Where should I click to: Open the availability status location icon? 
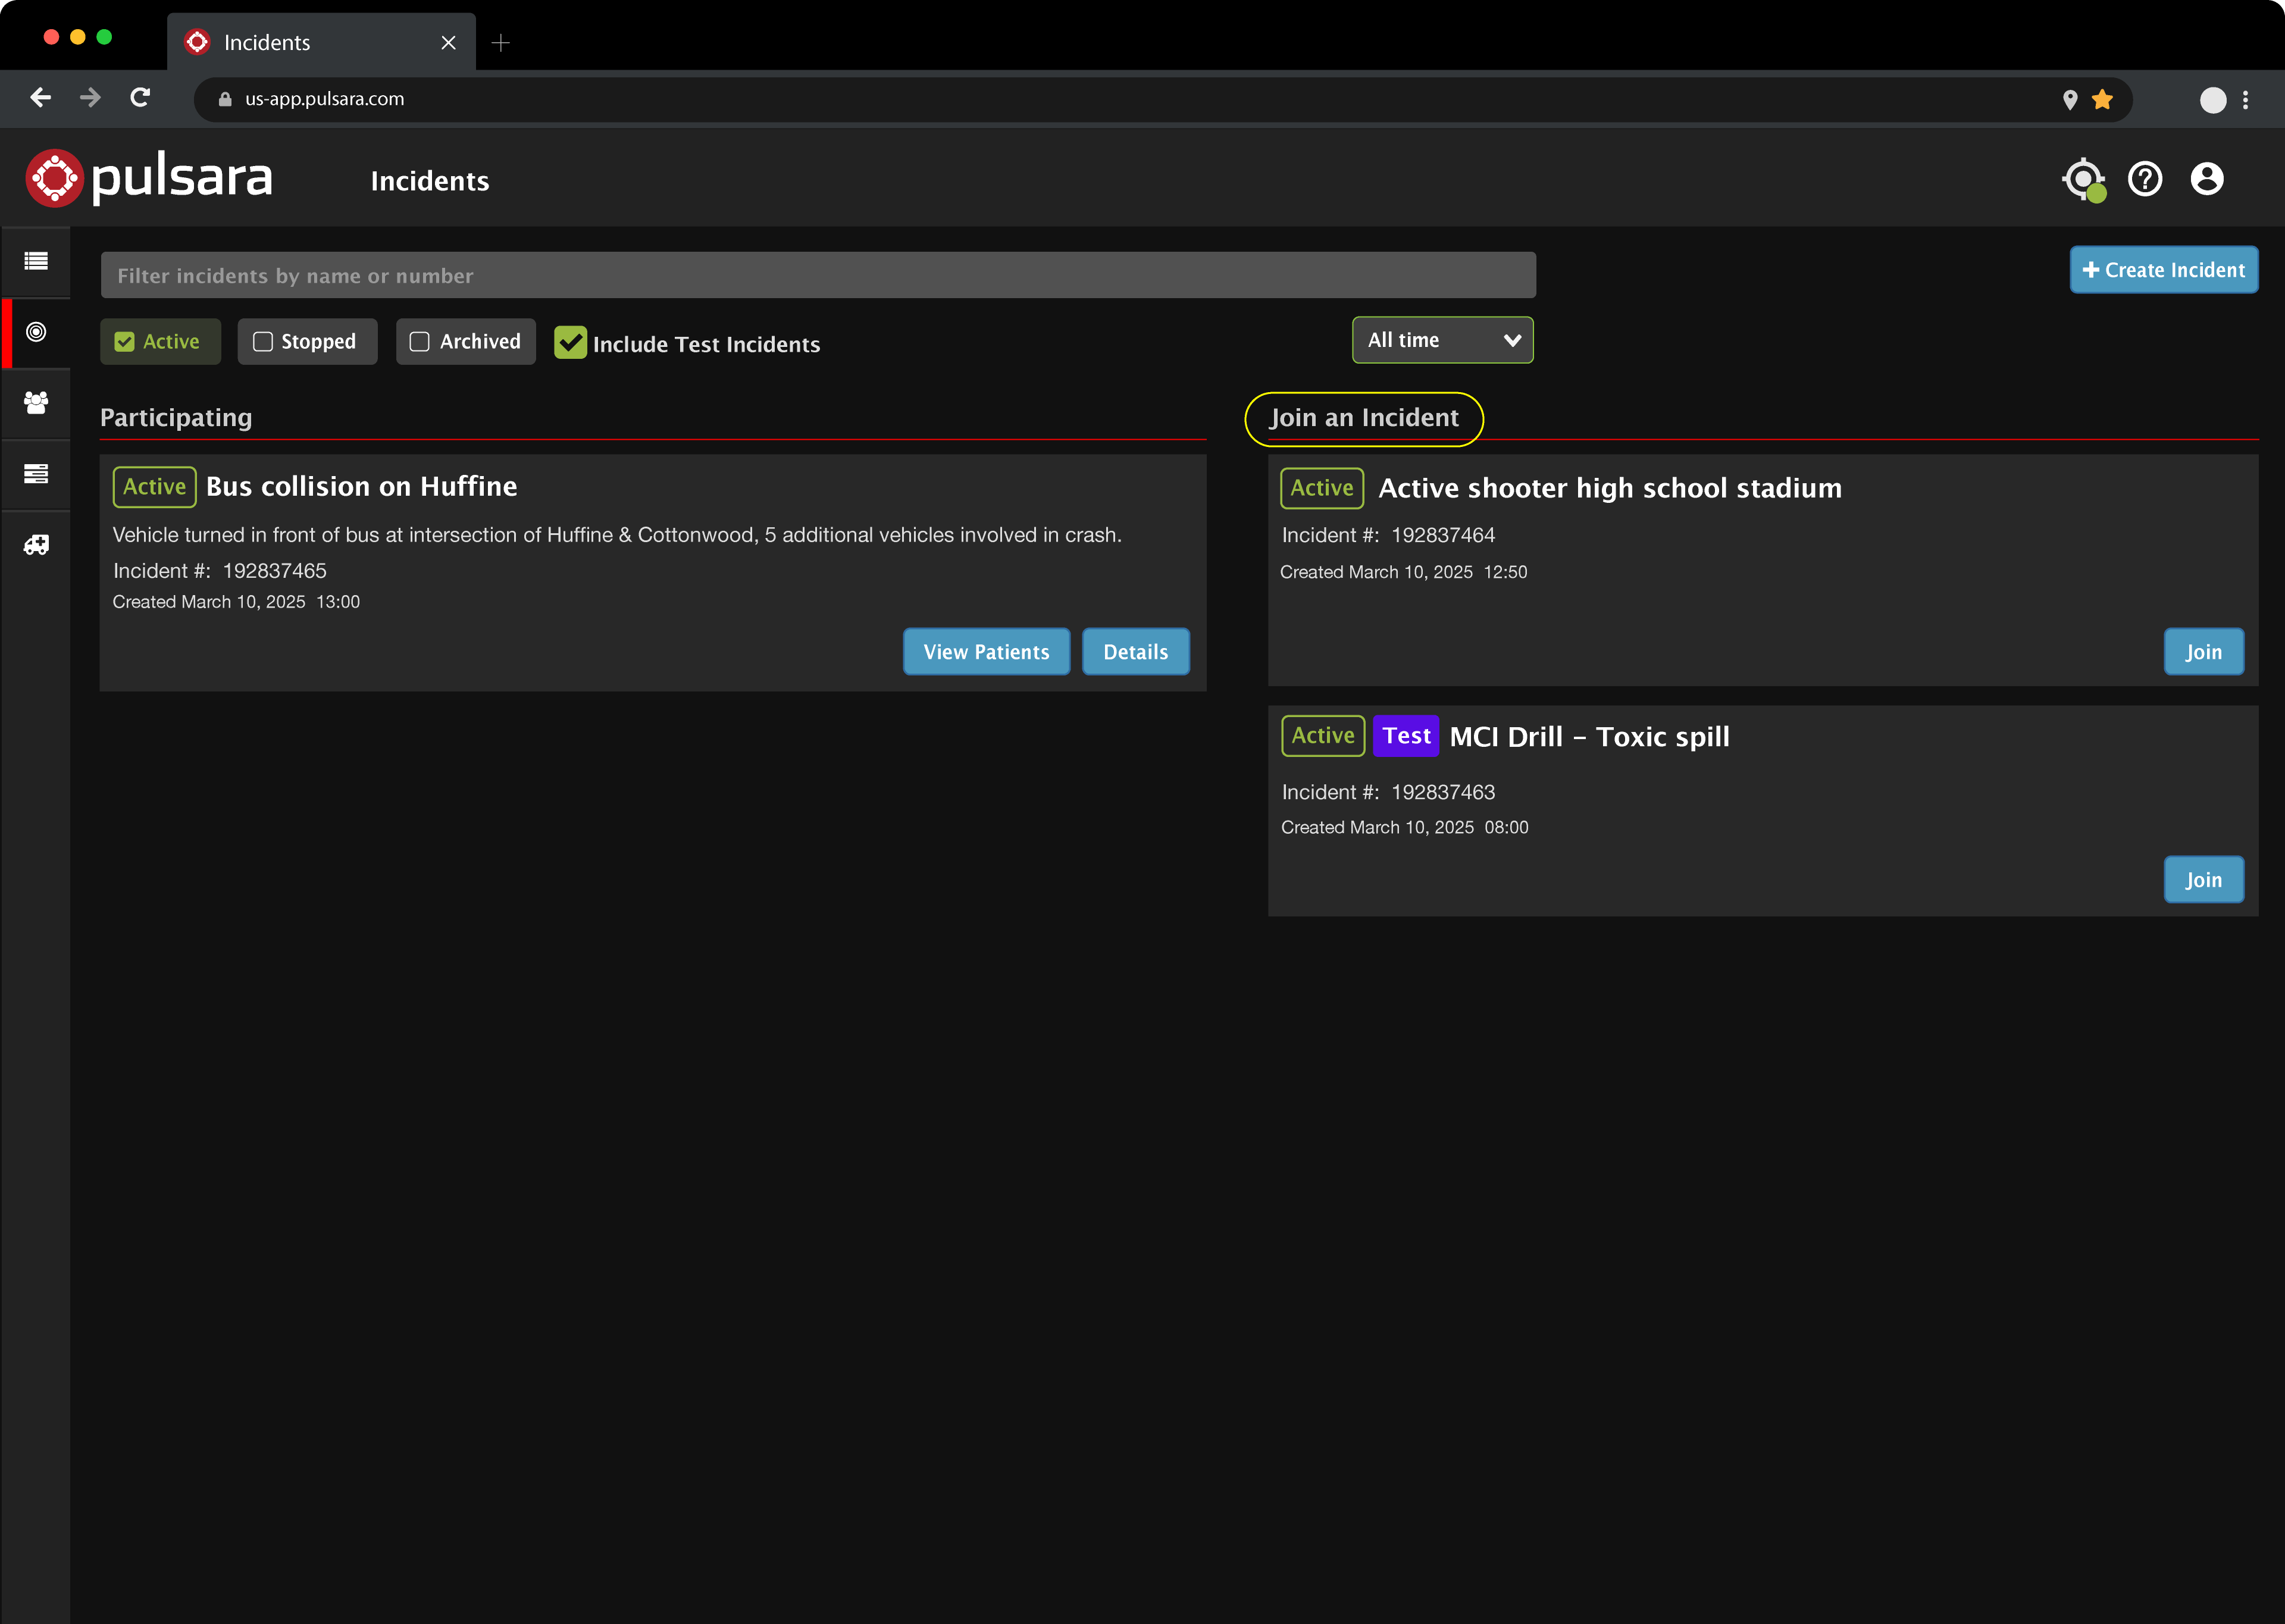coord(2083,179)
